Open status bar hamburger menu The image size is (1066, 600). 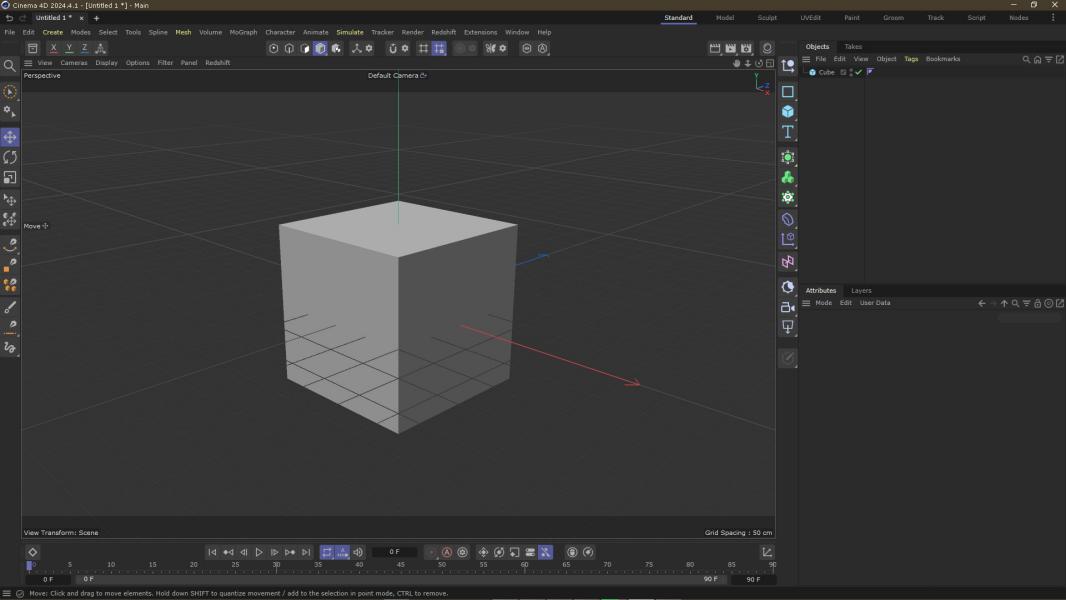click(7, 593)
